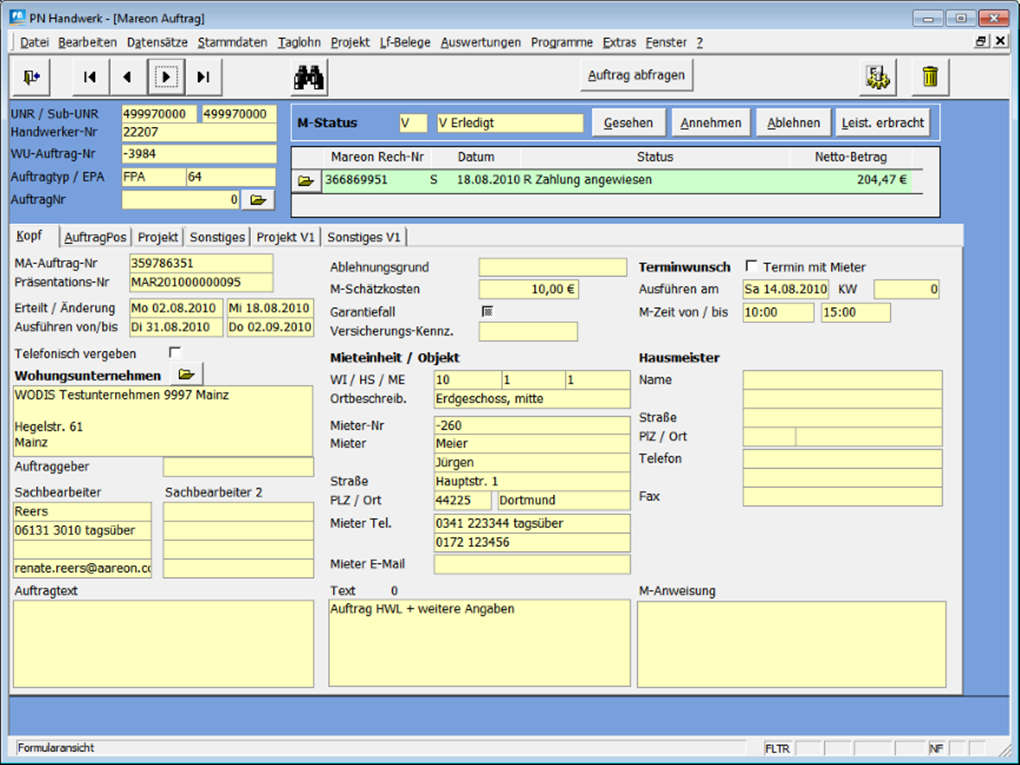This screenshot has height=765, width=1020.
Task: Click the exit door icon in toolbar
Action: [31, 77]
